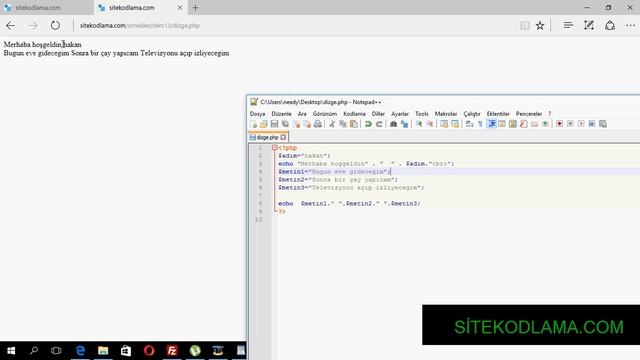The width and height of the screenshot is (640, 360).
Task: Open the Çalıştır menu in Notepad++
Action: (472, 114)
